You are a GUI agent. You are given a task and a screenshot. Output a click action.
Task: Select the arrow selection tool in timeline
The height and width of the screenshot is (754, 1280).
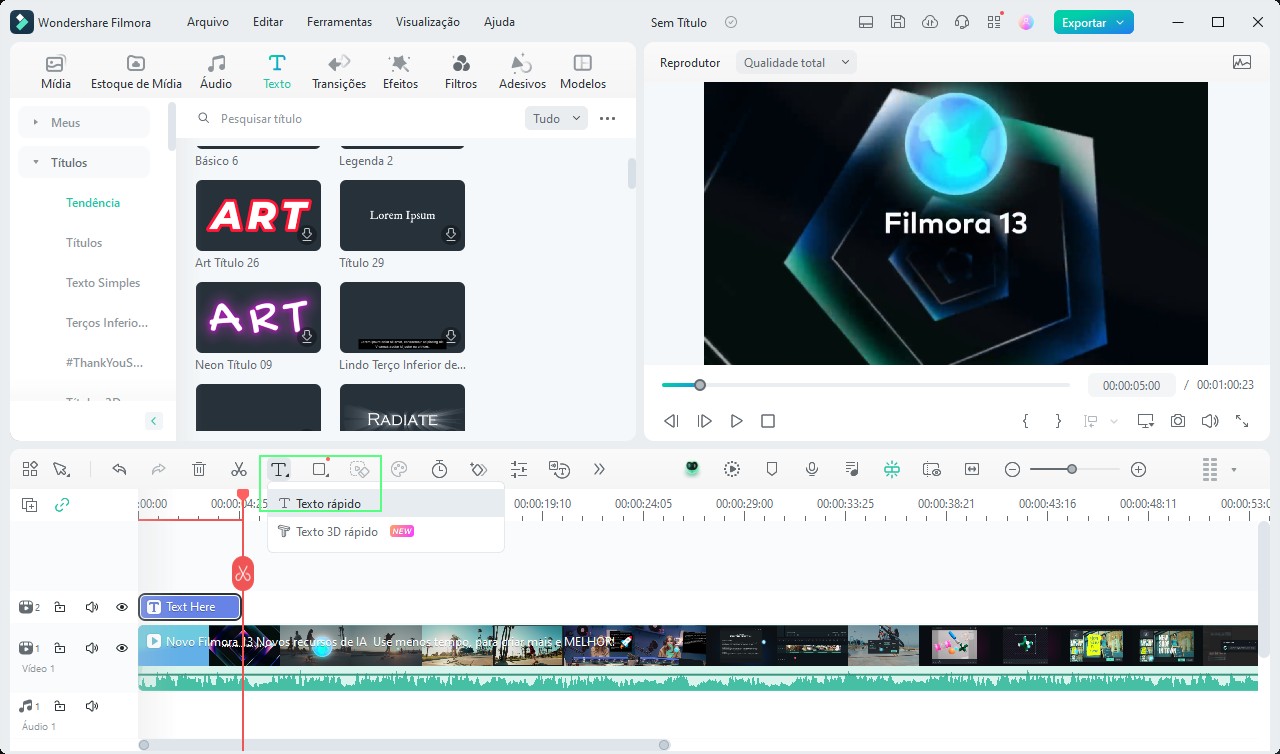coord(61,469)
